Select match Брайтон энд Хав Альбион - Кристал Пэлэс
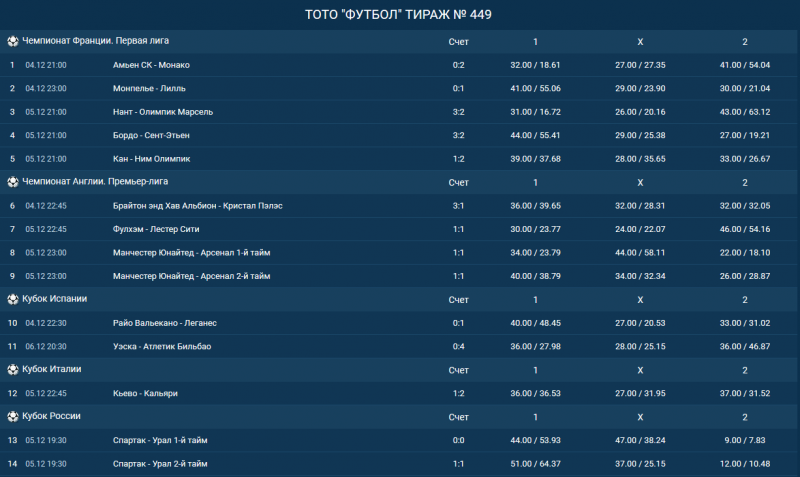 (x=197, y=206)
